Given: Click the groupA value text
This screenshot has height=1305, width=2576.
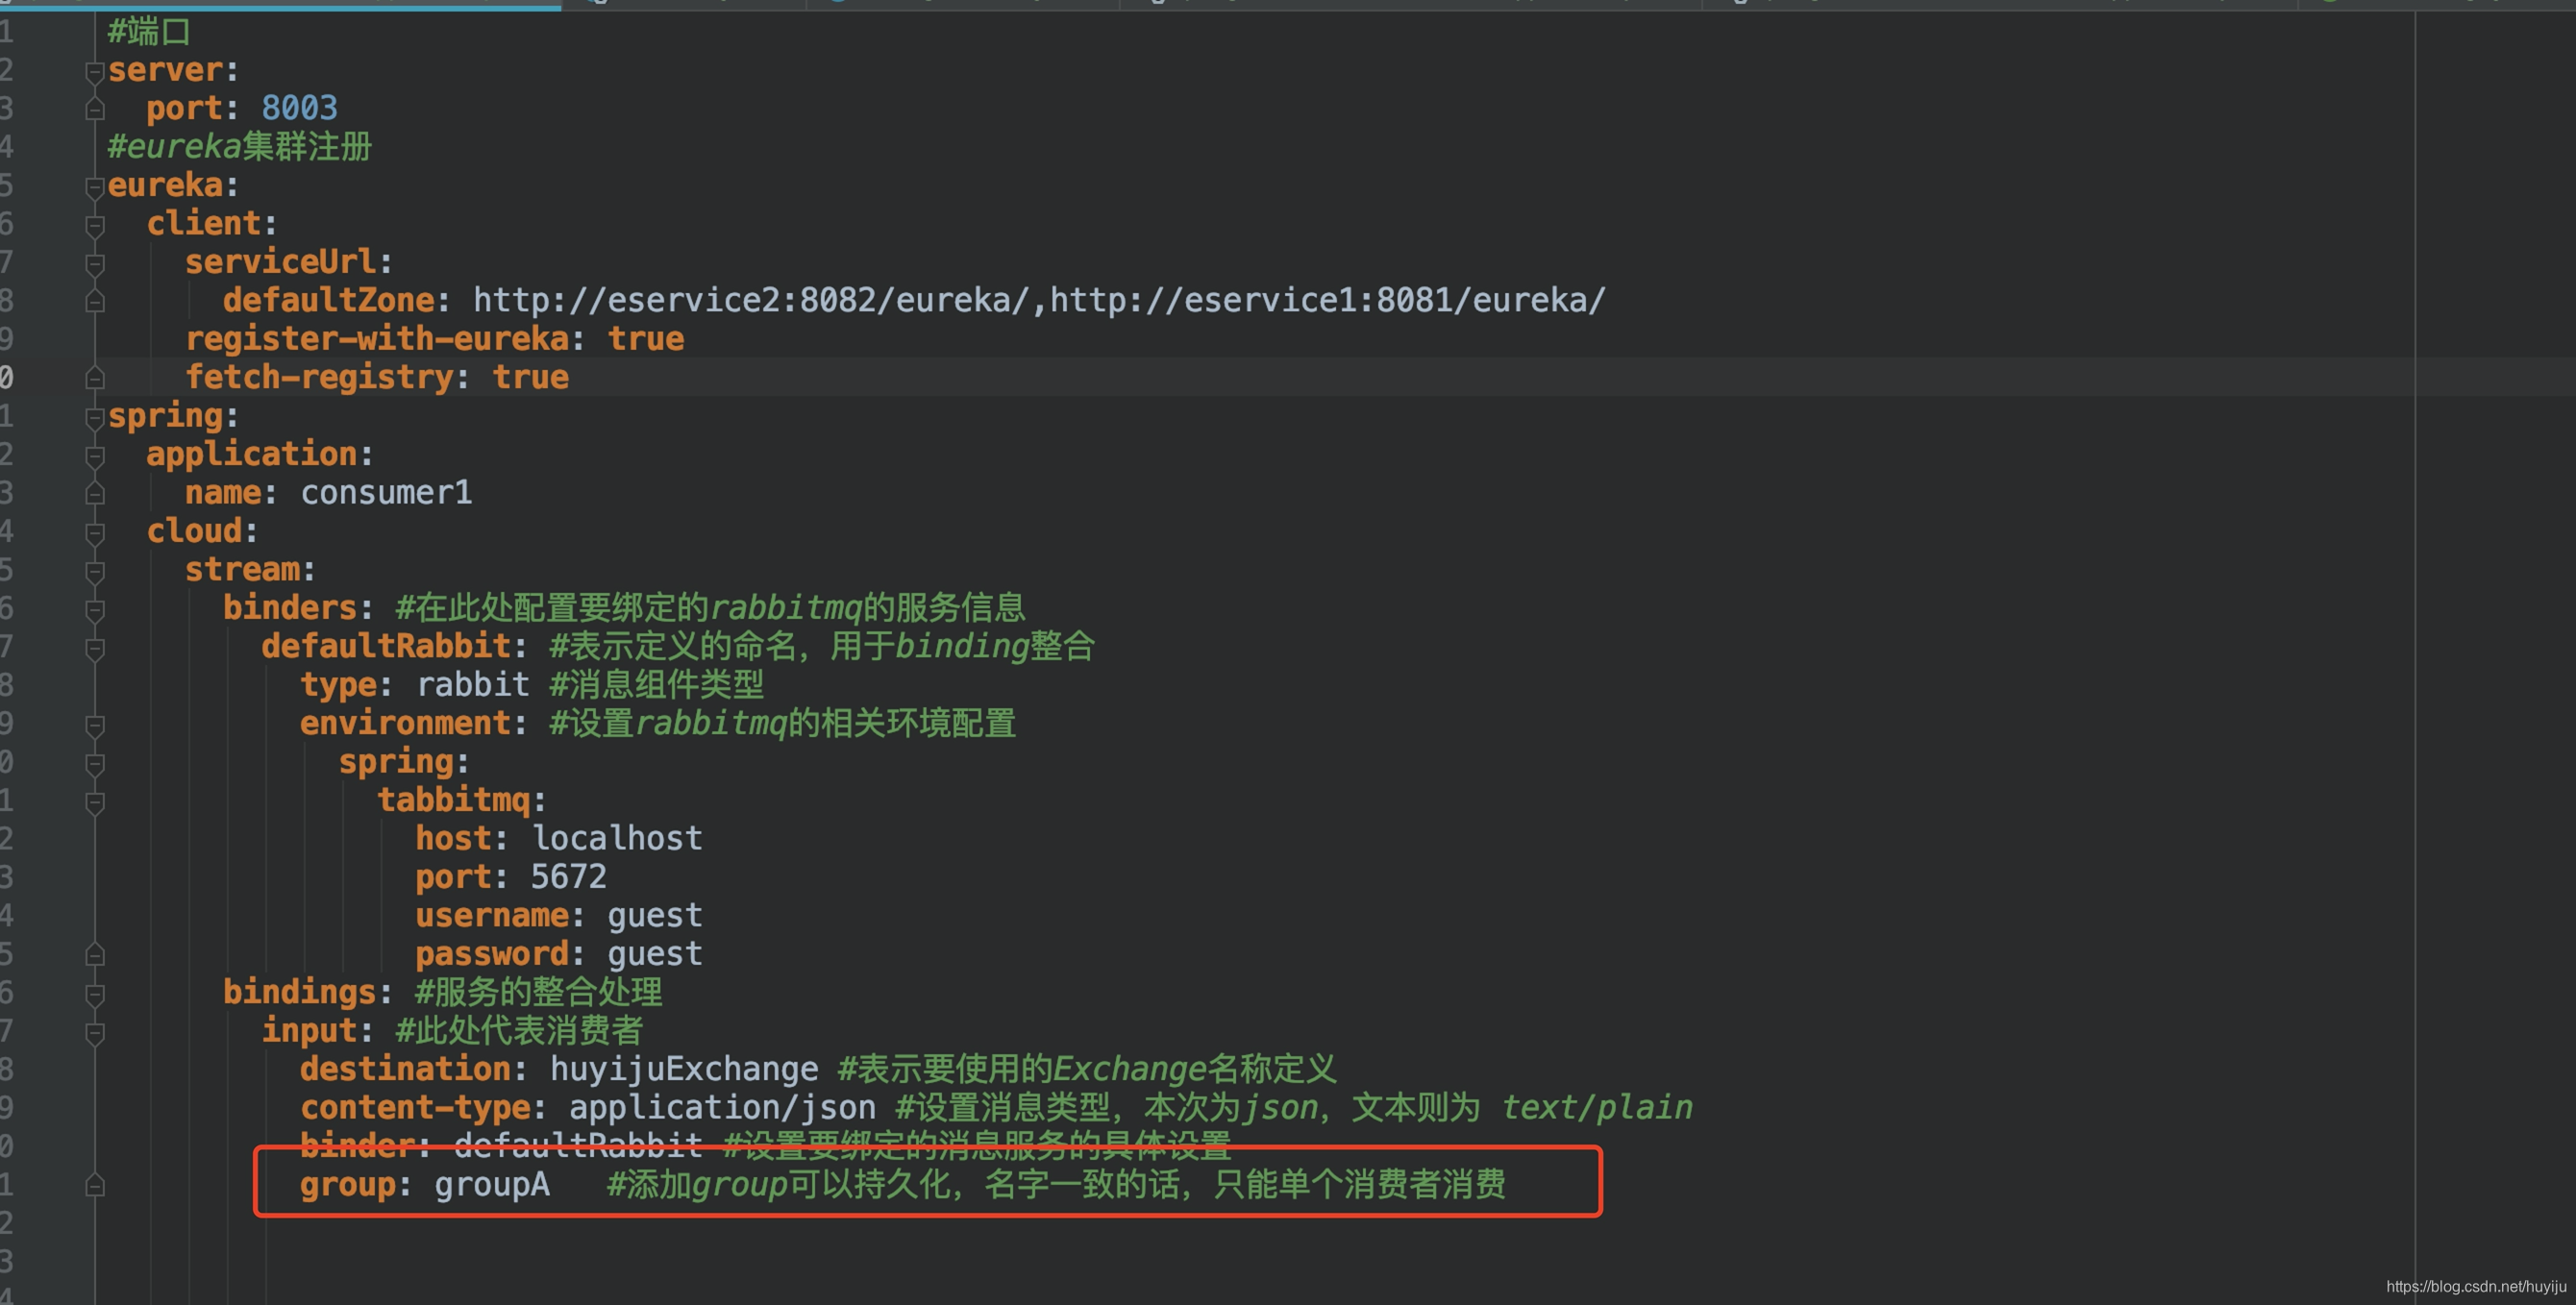Looking at the screenshot, I should tap(491, 1185).
